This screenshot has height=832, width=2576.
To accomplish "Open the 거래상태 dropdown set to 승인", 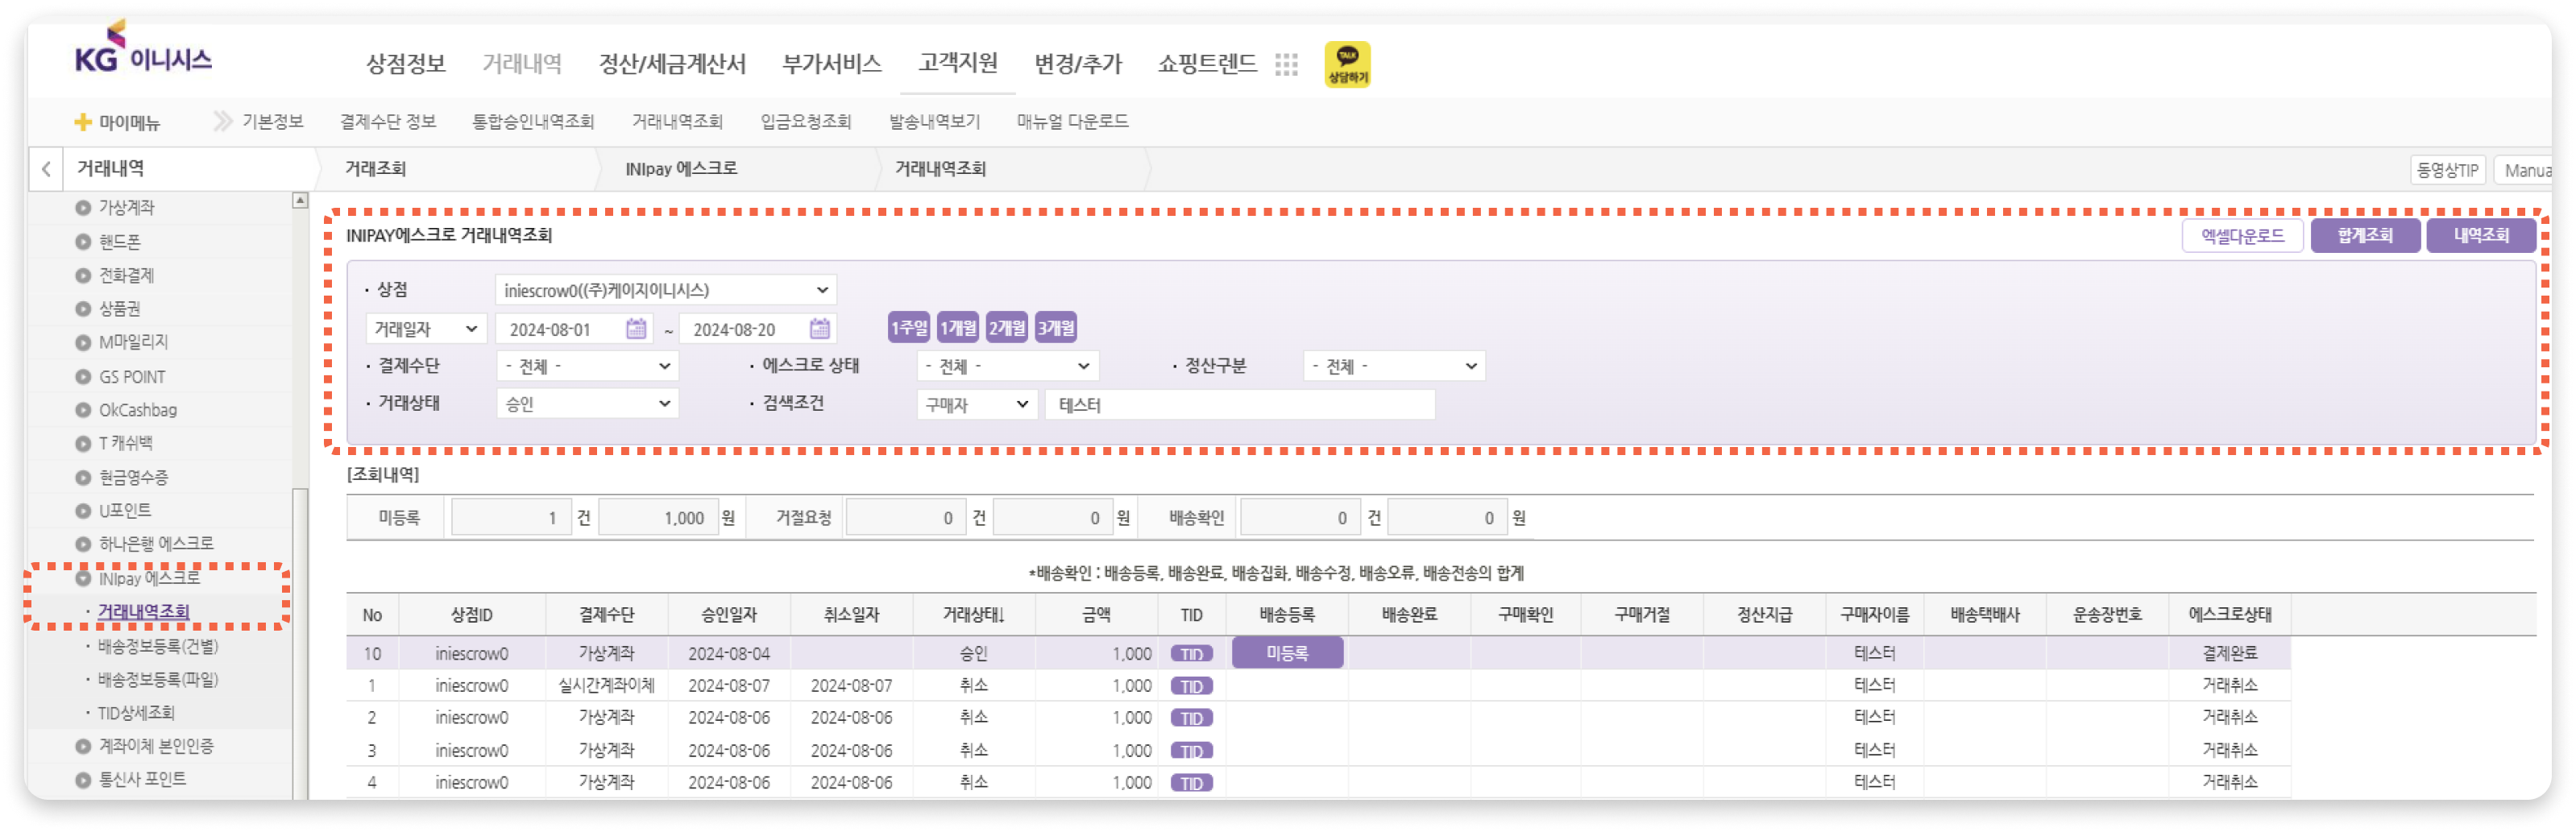I will (587, 404).
